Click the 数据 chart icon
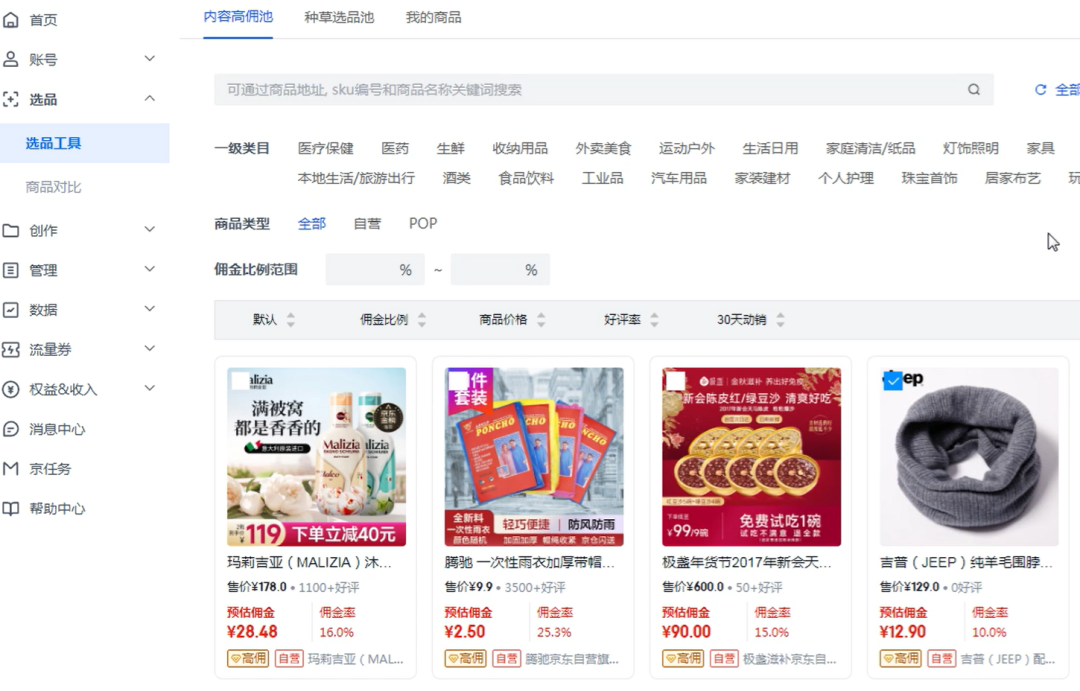The image size is (1080, 691). pos(10,309)
